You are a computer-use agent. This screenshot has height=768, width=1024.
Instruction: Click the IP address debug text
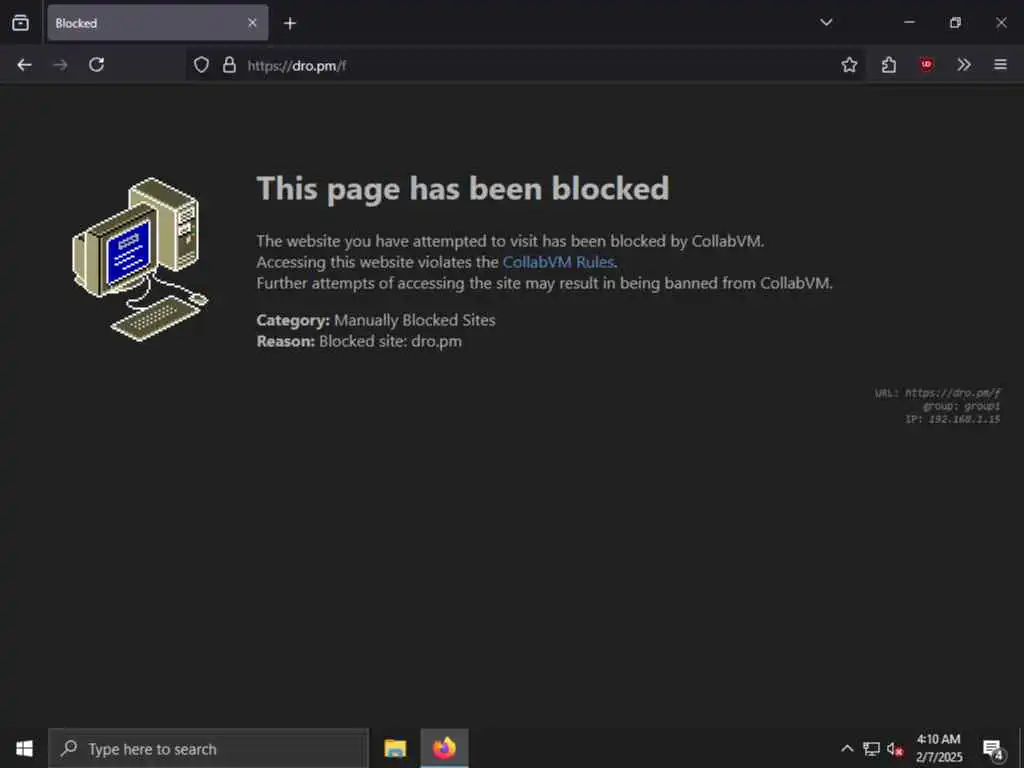[952, 419]
